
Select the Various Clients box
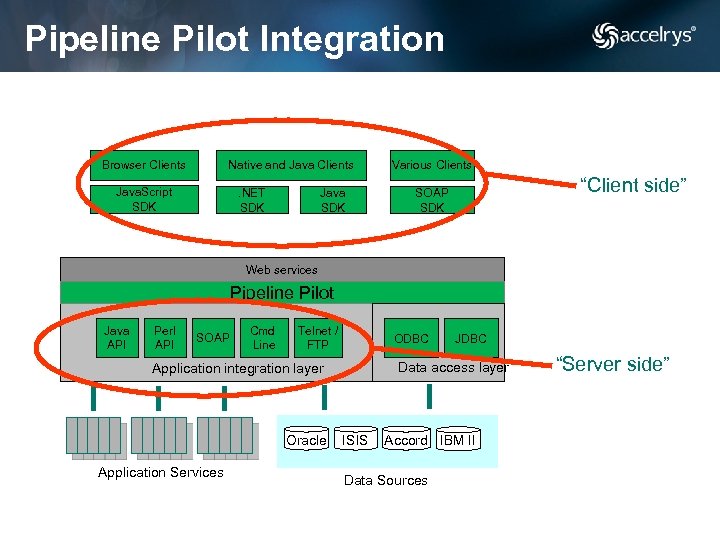(432, 165)
